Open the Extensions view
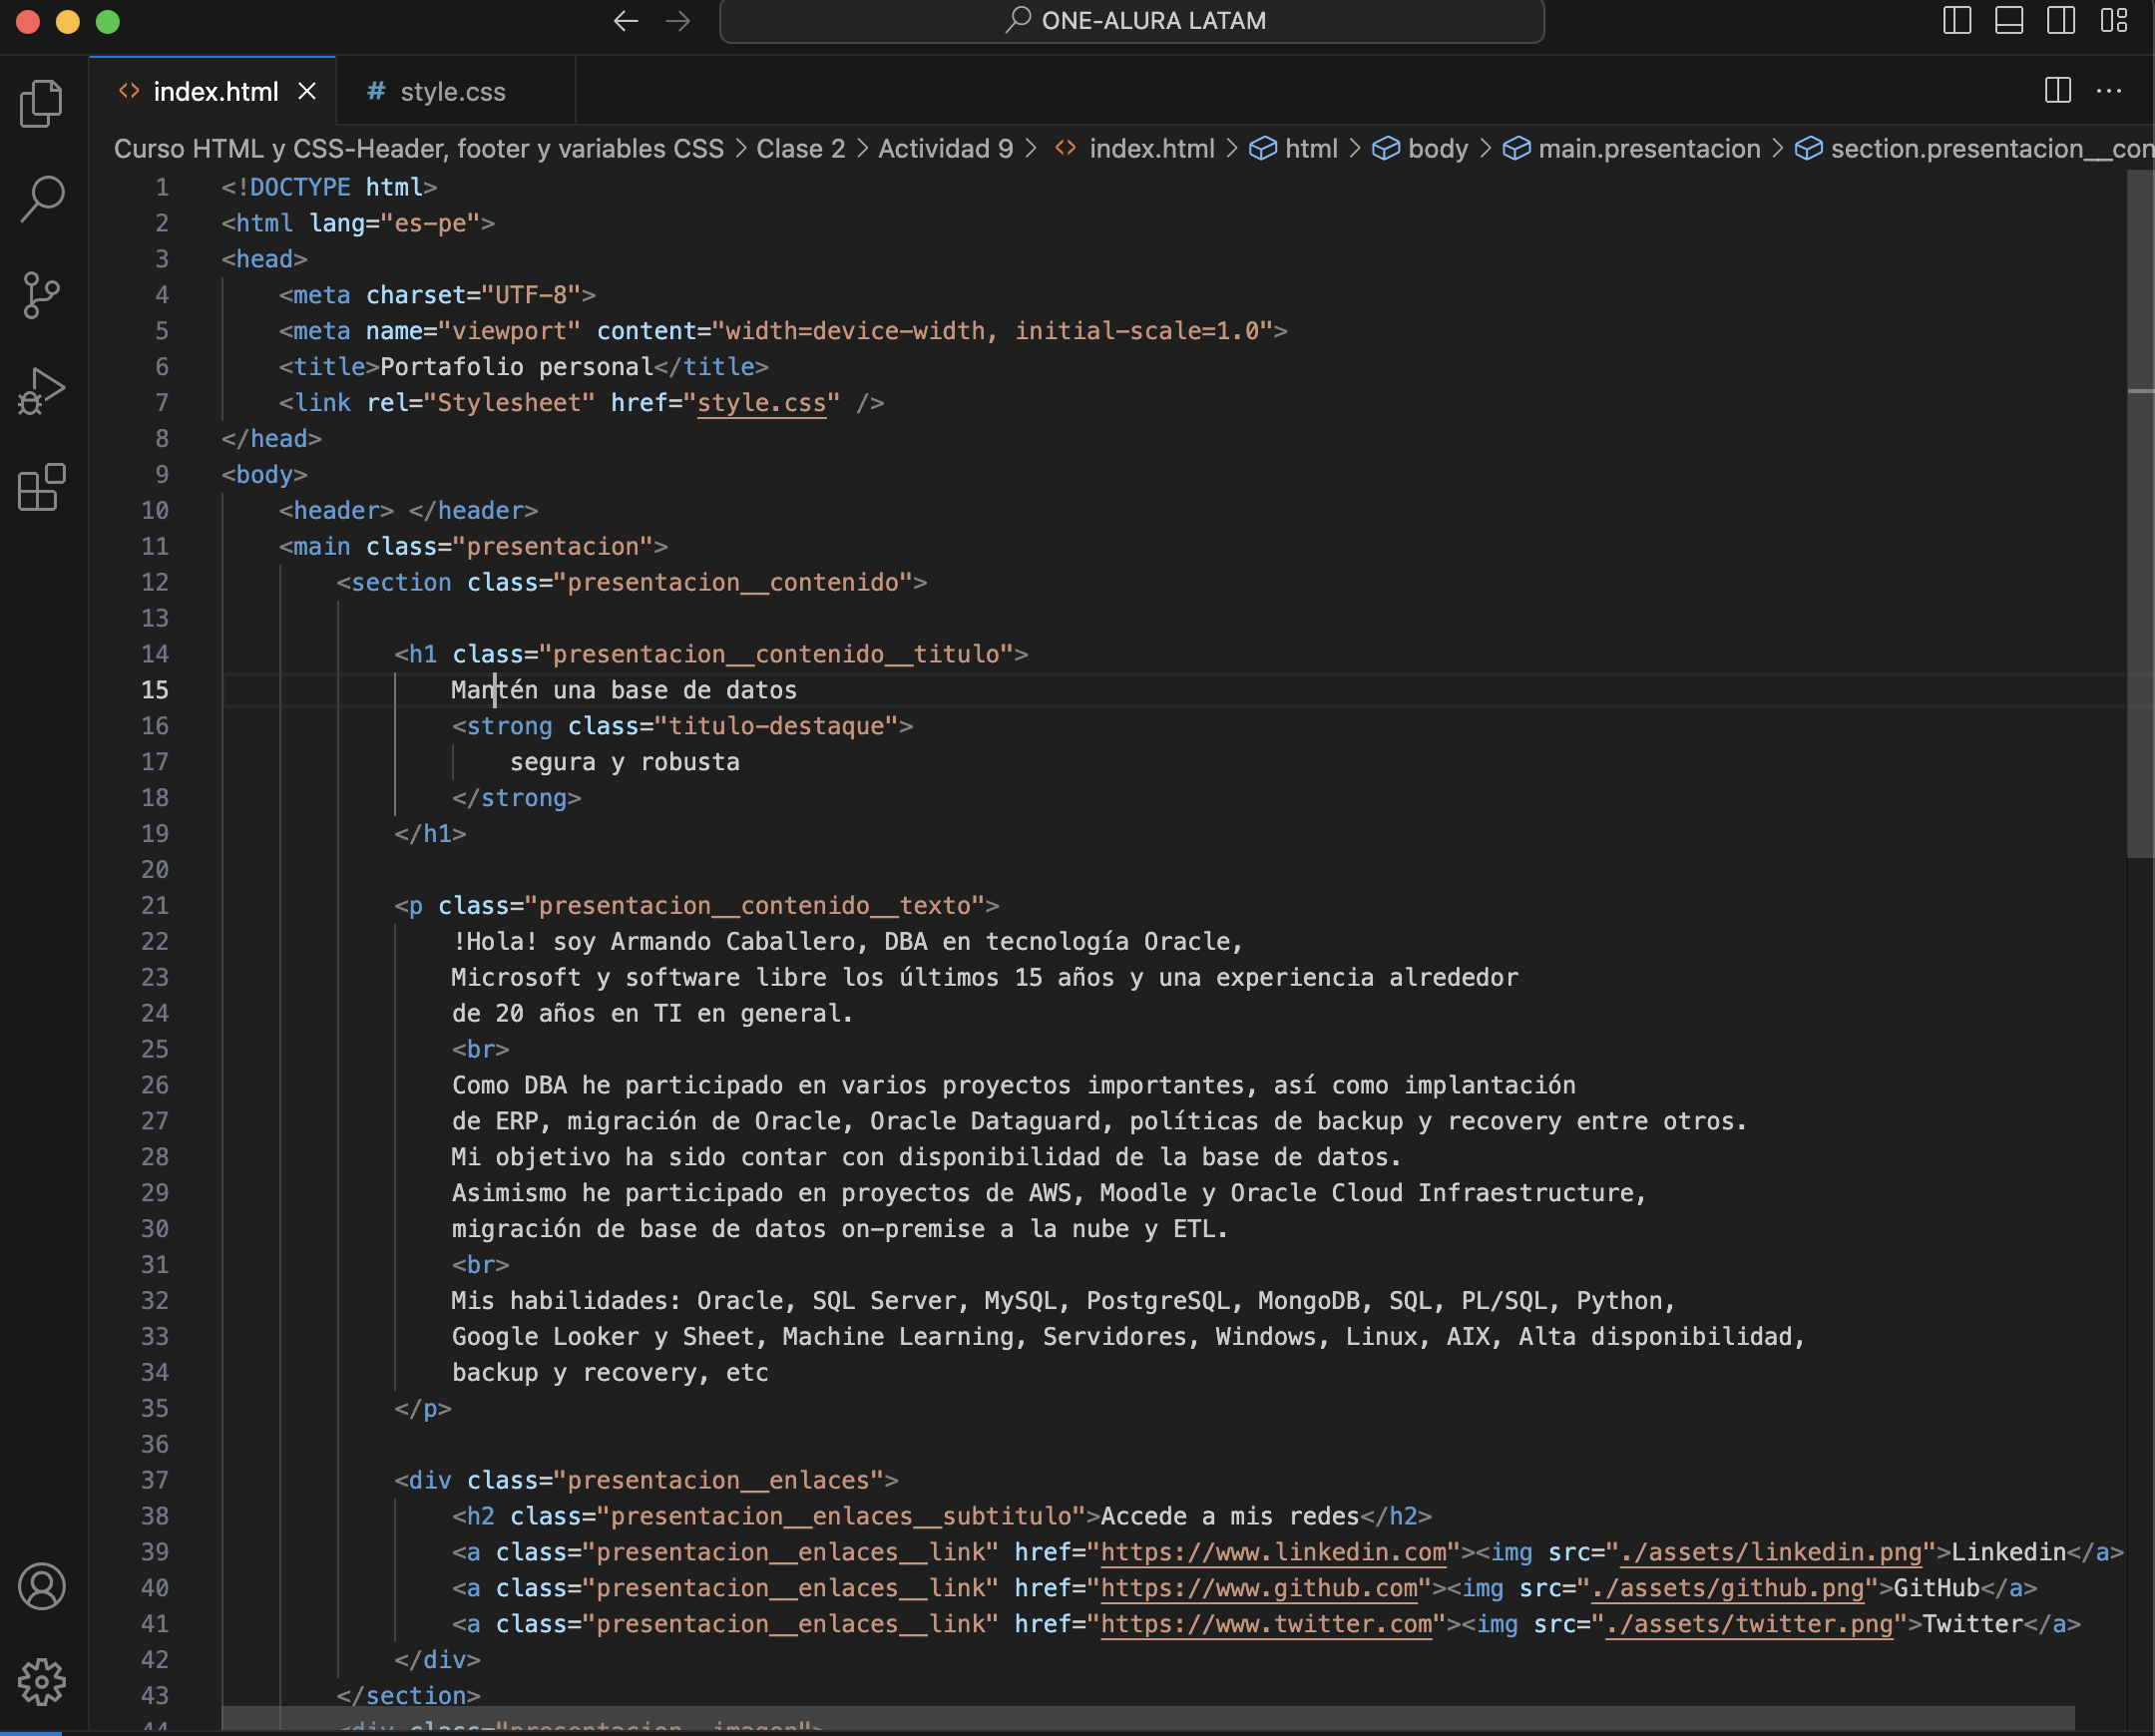Image resolution: width=2155 pixels, height=1736 pixels. coord(42,487)
